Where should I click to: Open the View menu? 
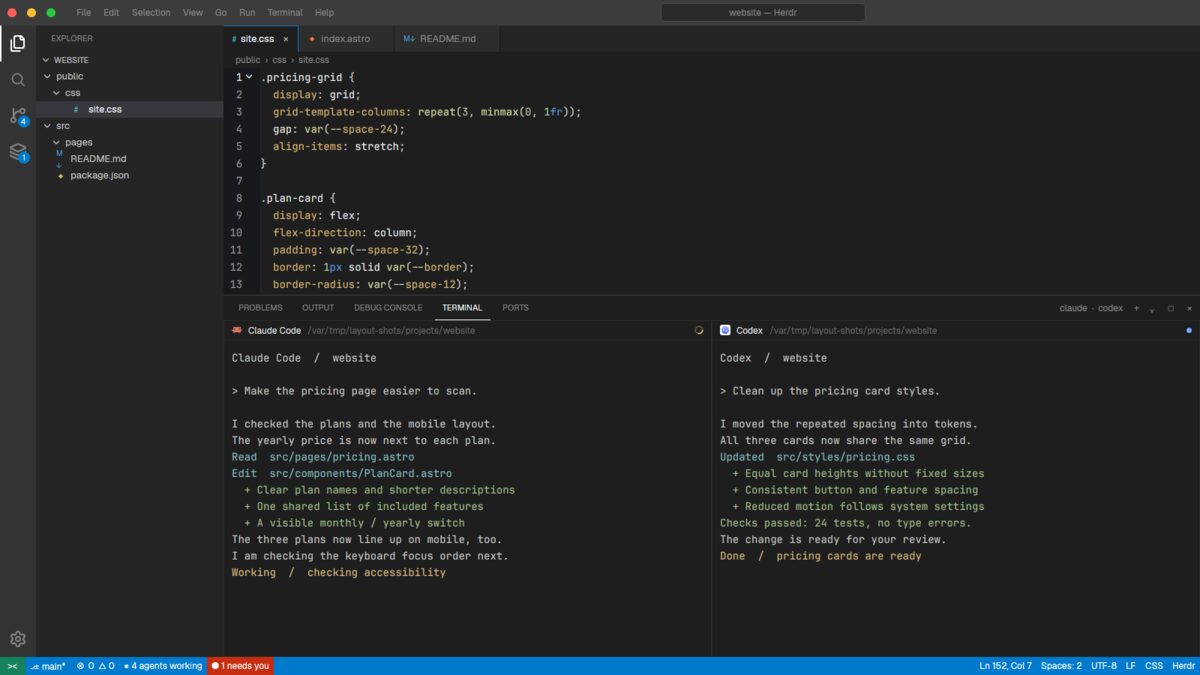pos(193,13)
